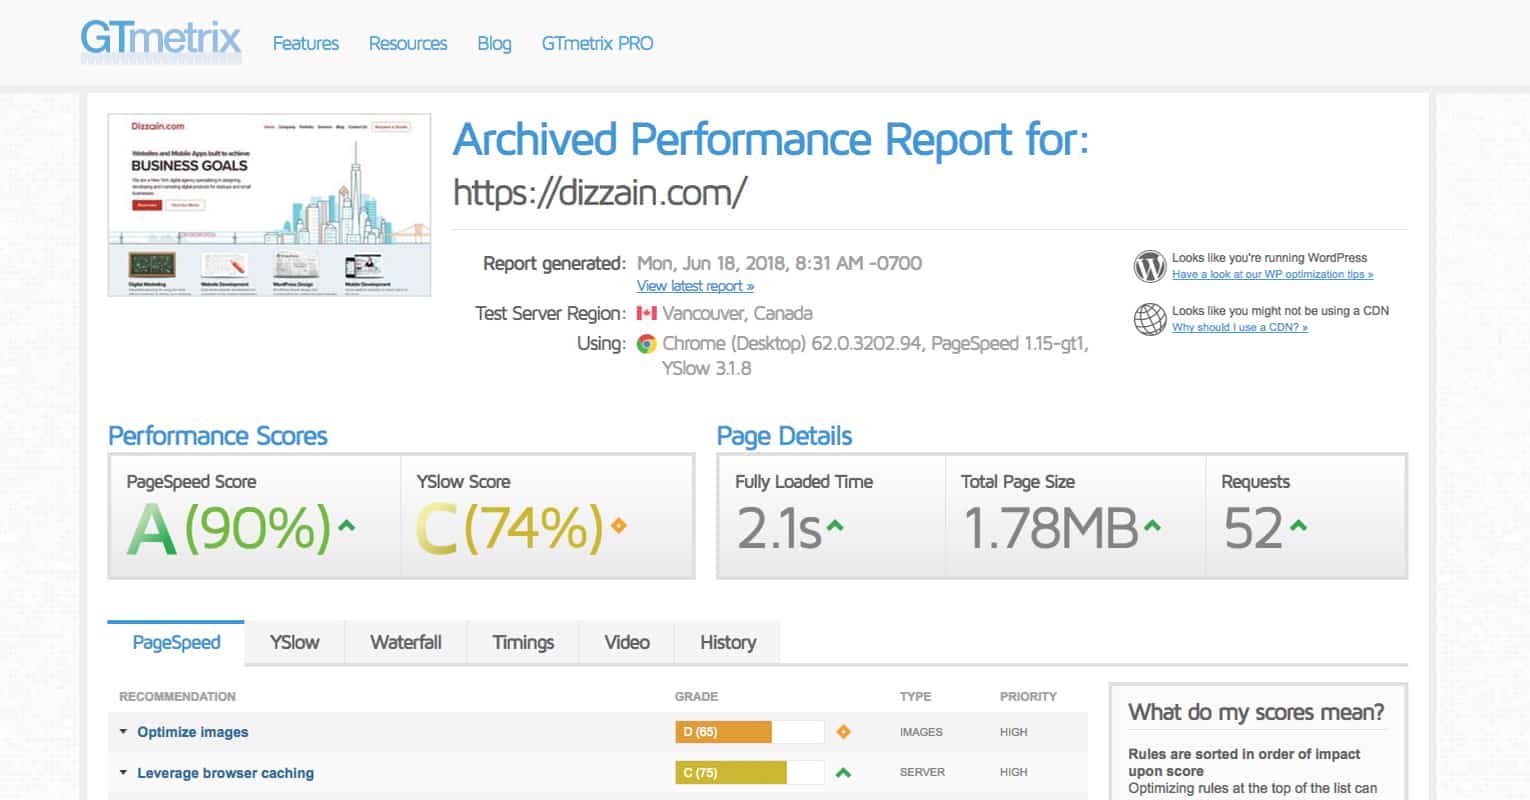
Task: Click the Performance Scores heading
Action: pos(218,436)
